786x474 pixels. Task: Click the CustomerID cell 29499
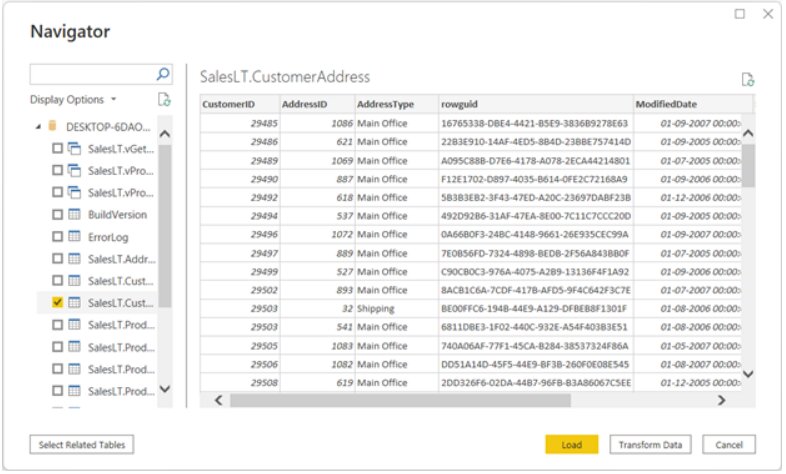(240, 272)
